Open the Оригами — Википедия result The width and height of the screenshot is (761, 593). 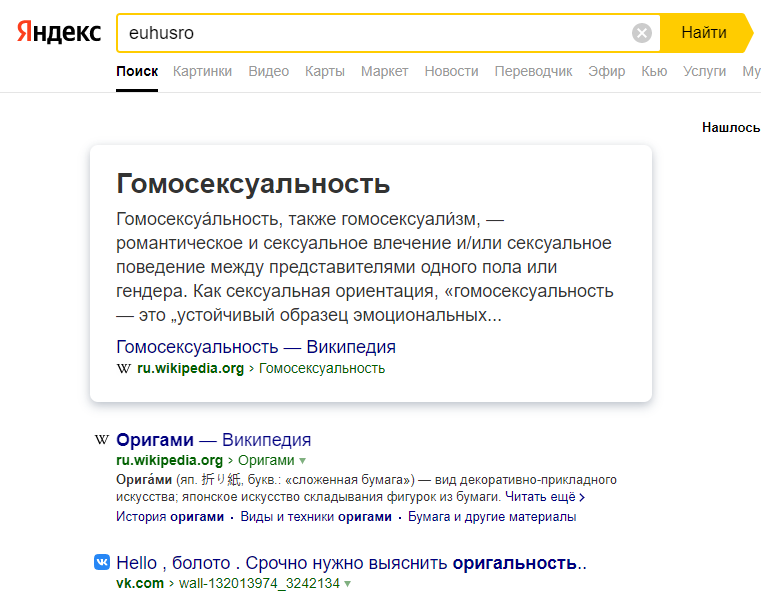pos(214,440)
